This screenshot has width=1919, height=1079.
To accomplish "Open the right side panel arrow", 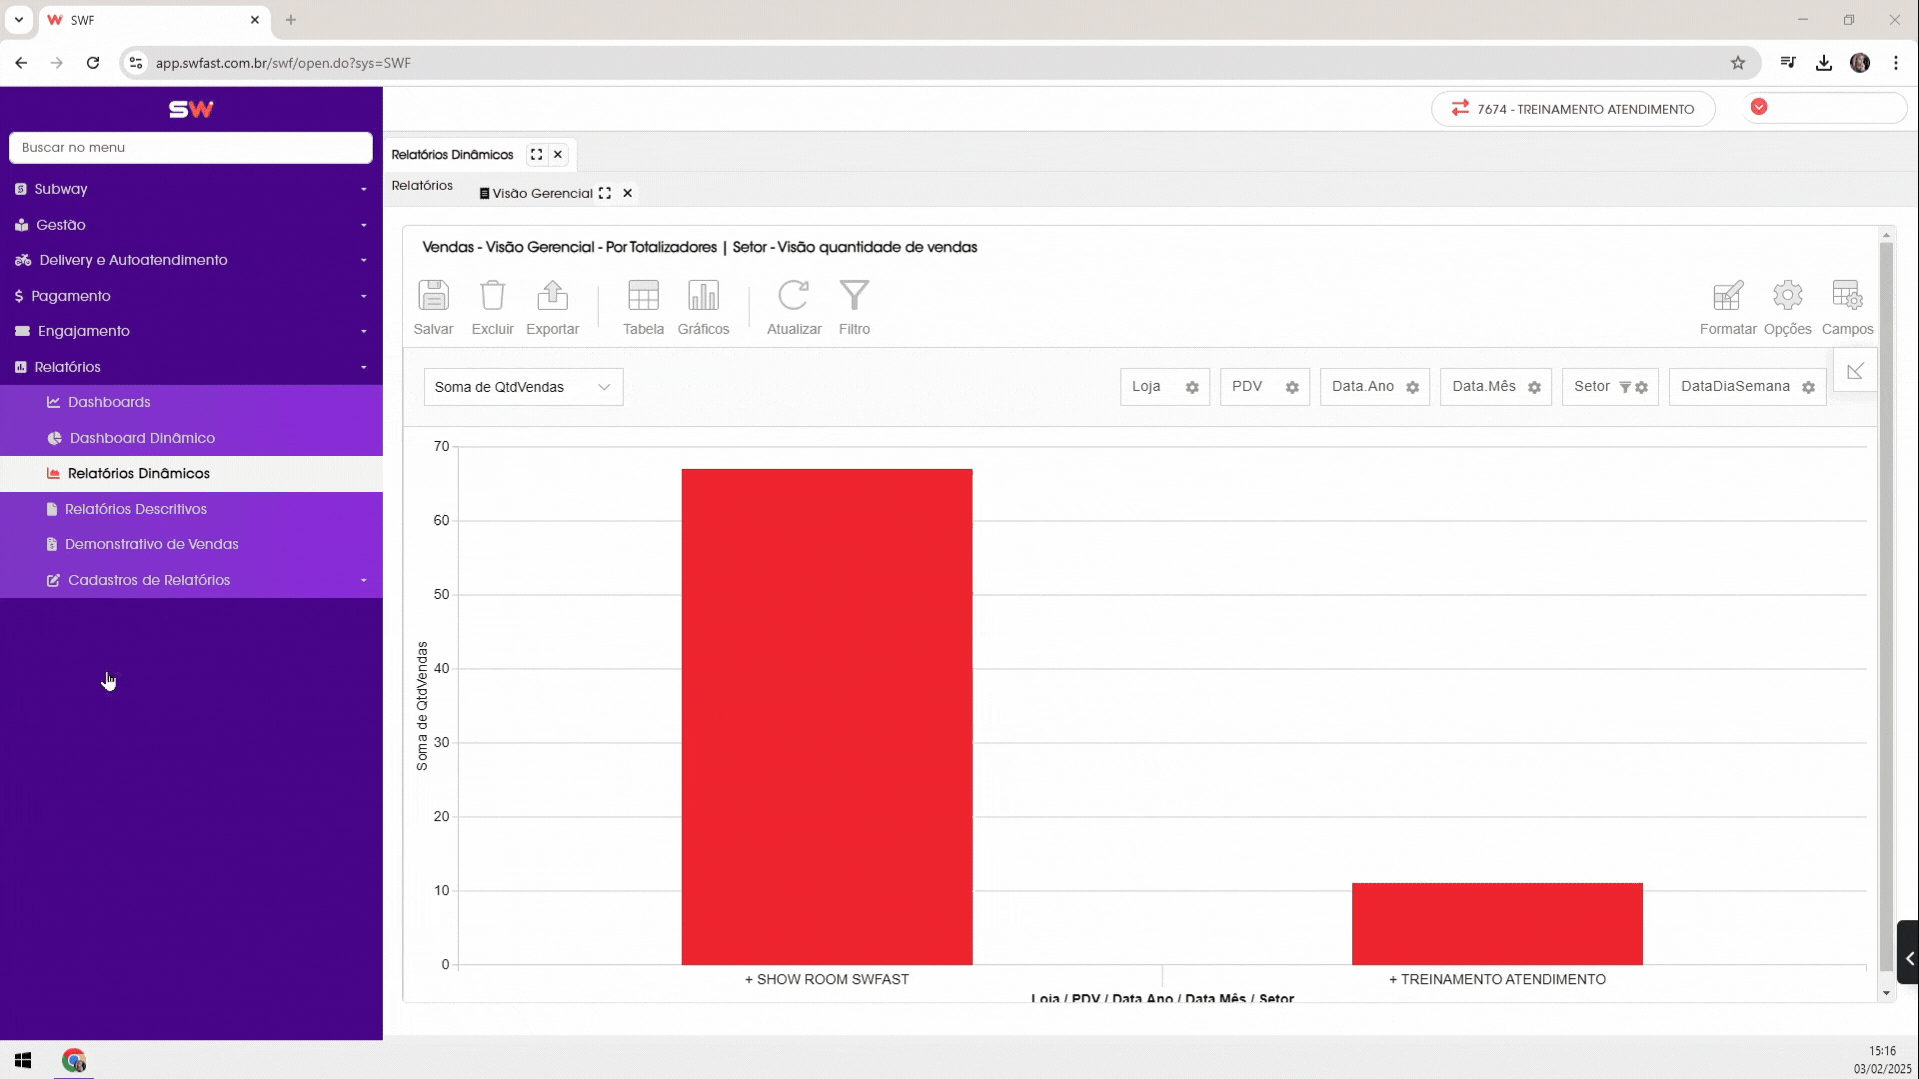I will (1908, 958).
